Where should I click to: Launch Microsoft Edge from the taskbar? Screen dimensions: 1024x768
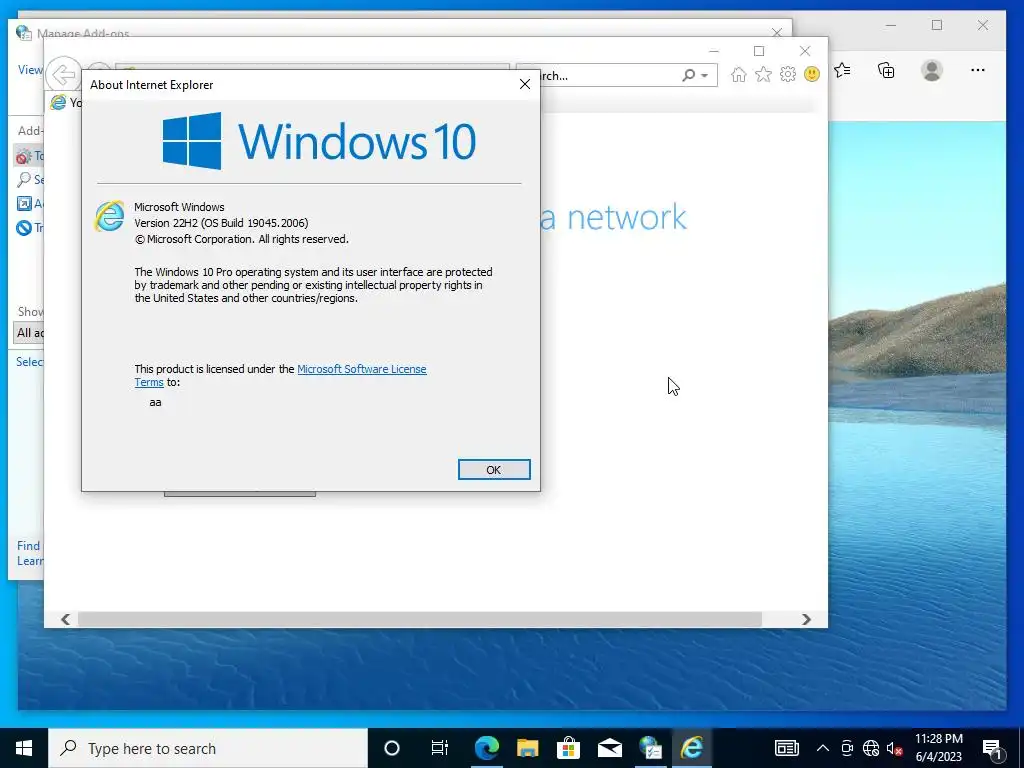[487, 748]
